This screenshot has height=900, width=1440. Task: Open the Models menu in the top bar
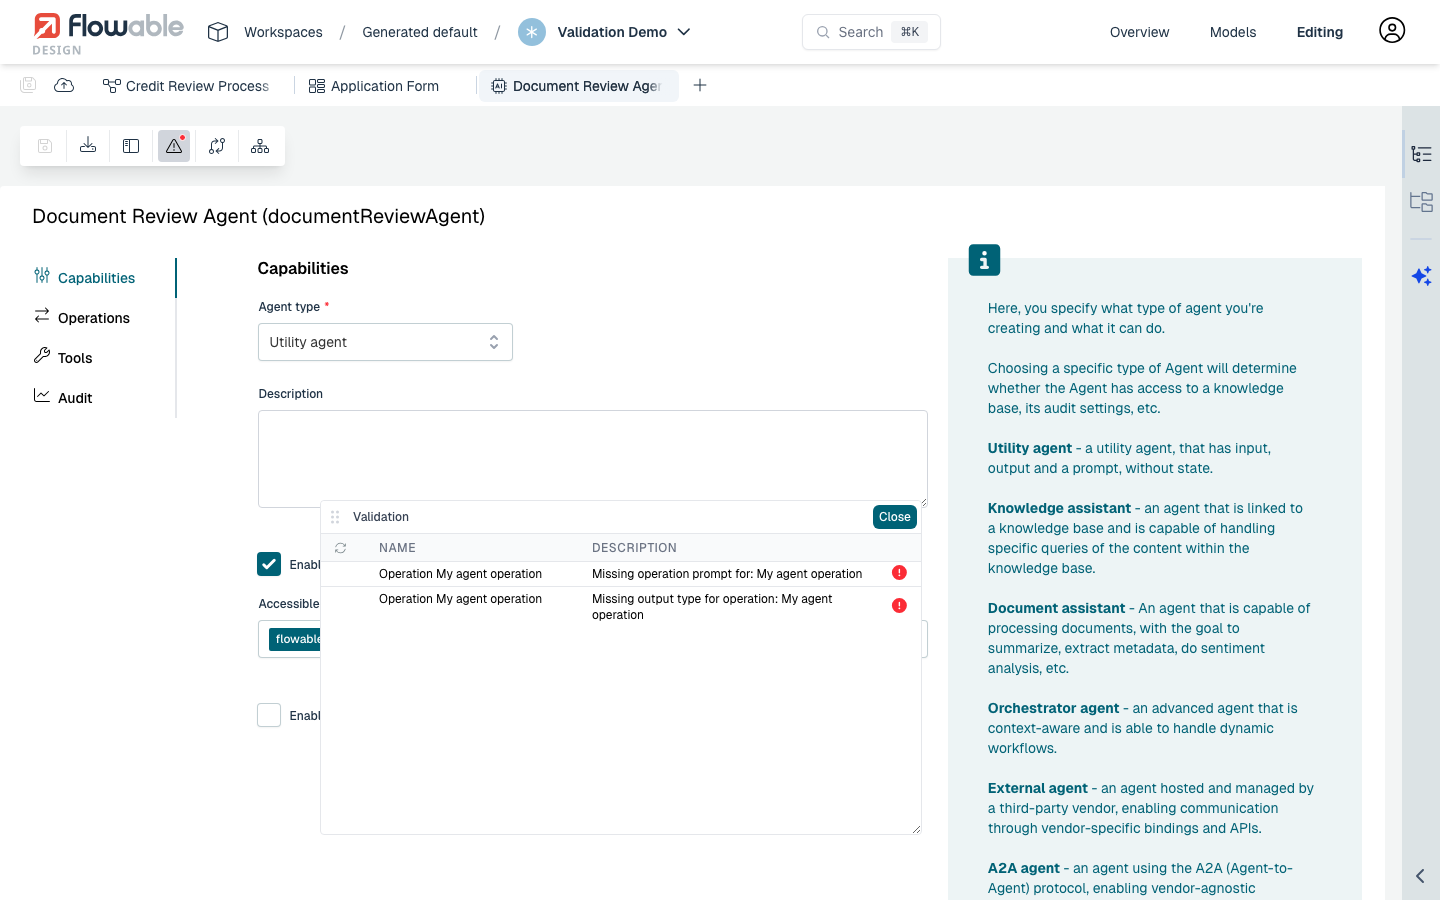1232,31
